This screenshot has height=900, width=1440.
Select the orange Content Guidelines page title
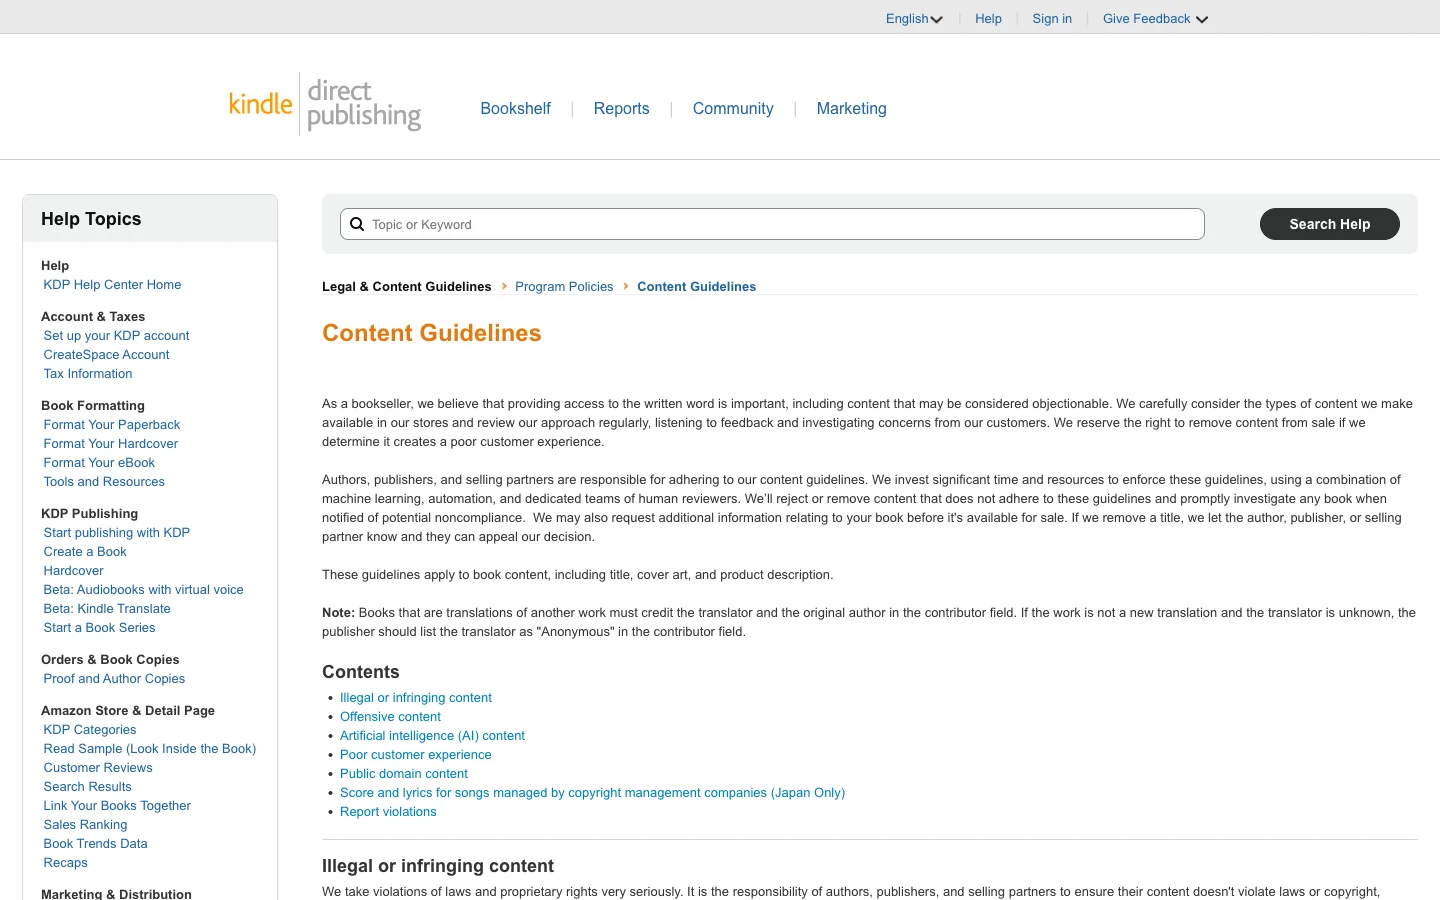pos(432,333)
